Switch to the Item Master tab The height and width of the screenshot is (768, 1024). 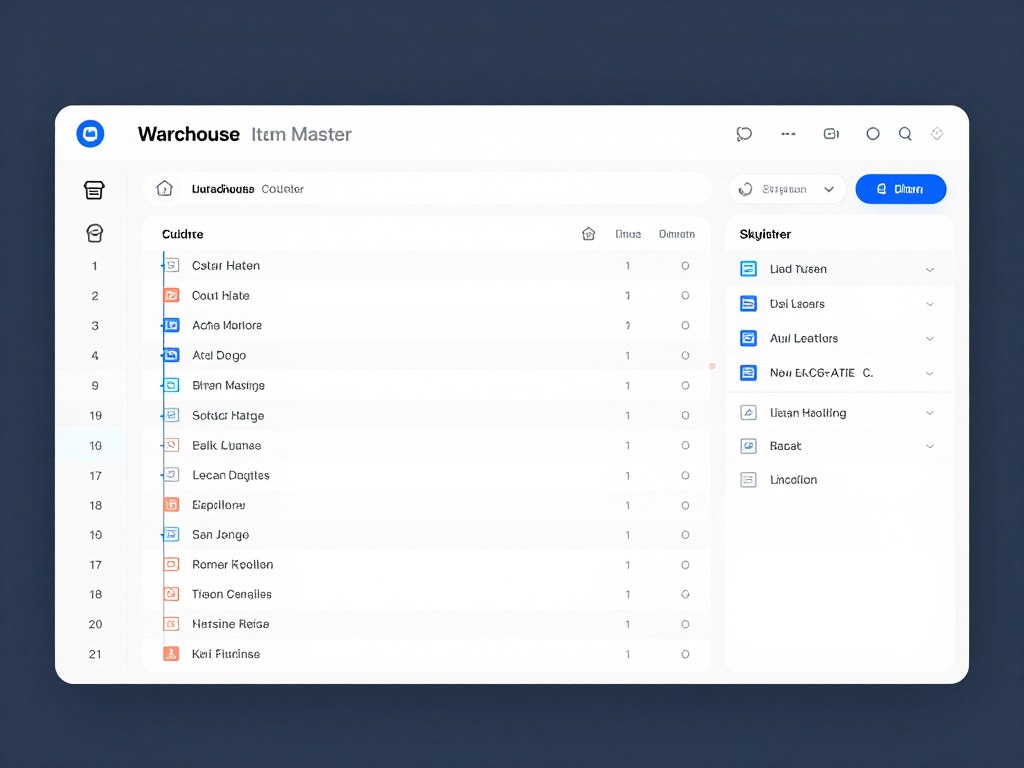[301, 133]
